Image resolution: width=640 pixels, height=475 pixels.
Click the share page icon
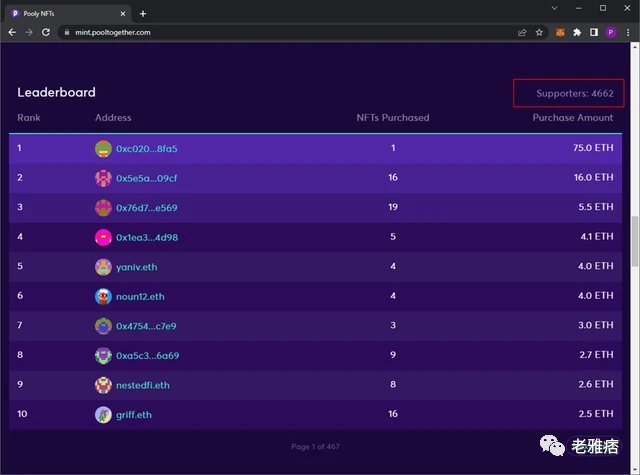522,32
